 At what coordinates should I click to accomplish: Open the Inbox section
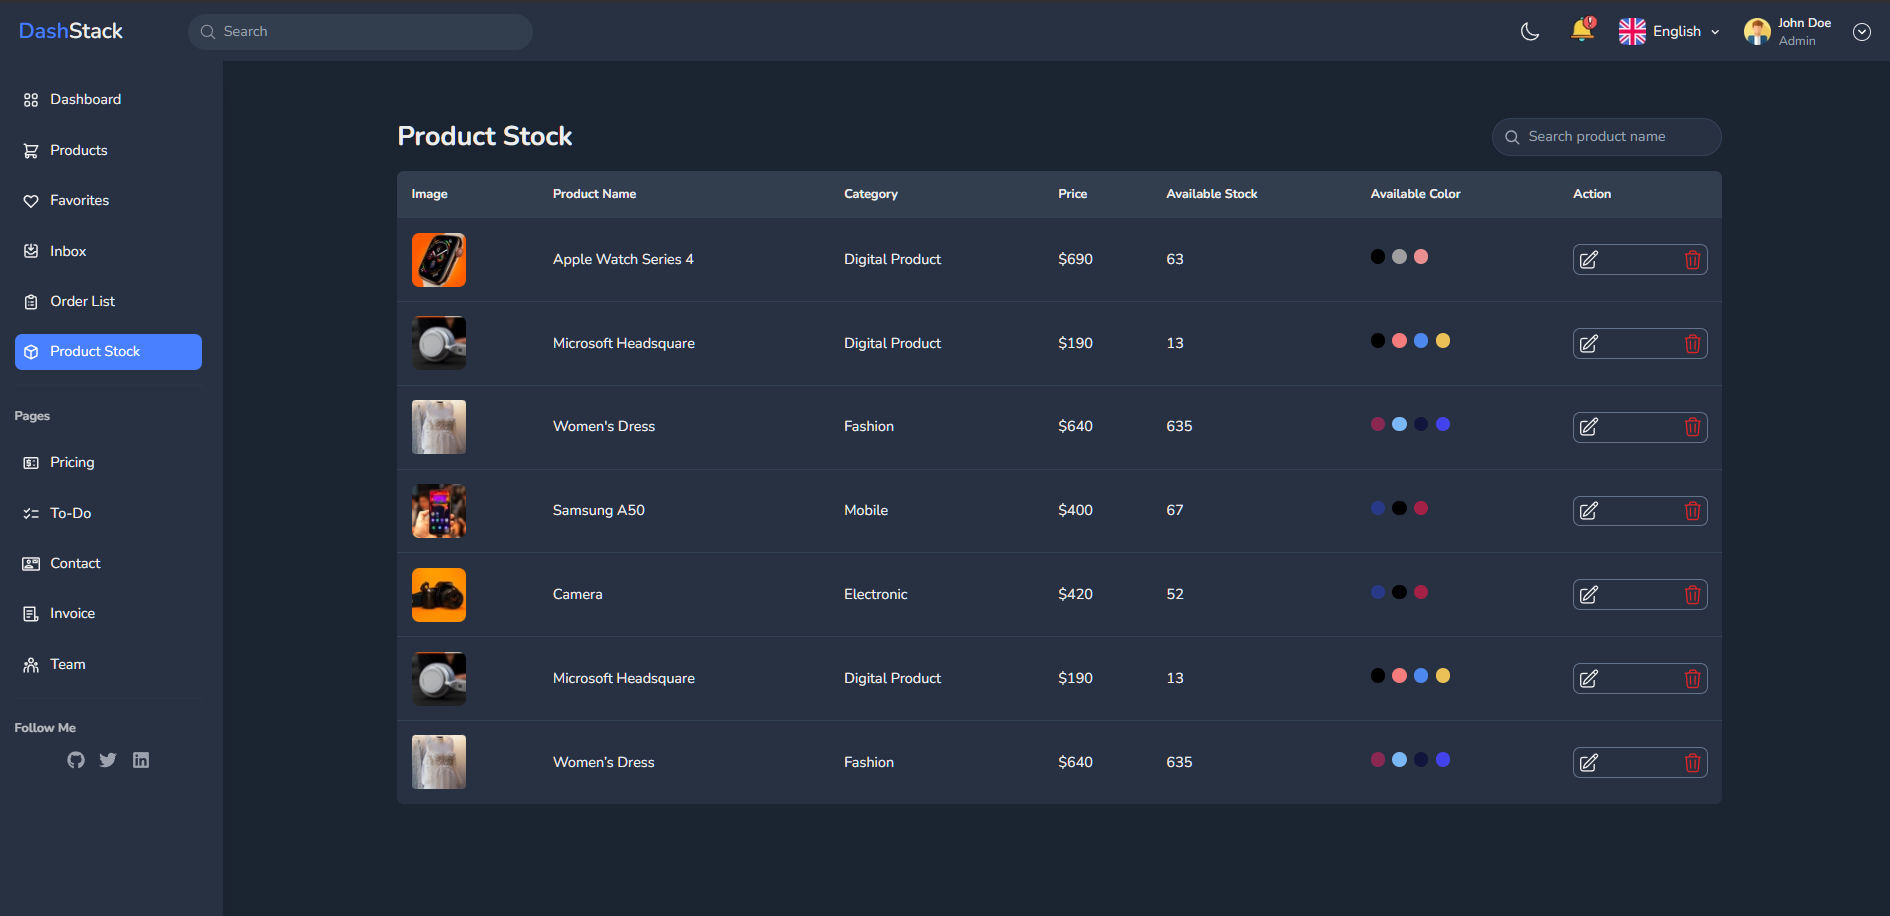pos(67,251)
